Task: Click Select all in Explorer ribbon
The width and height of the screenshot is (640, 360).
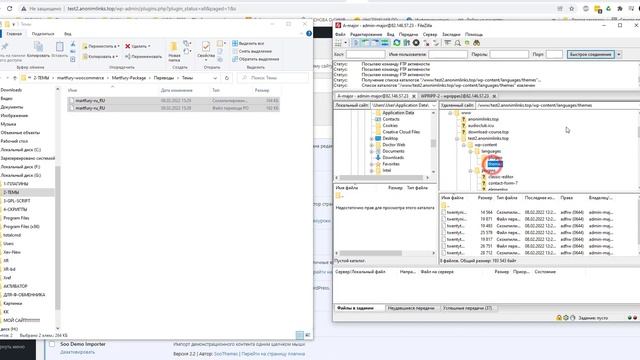Action: 248,43
